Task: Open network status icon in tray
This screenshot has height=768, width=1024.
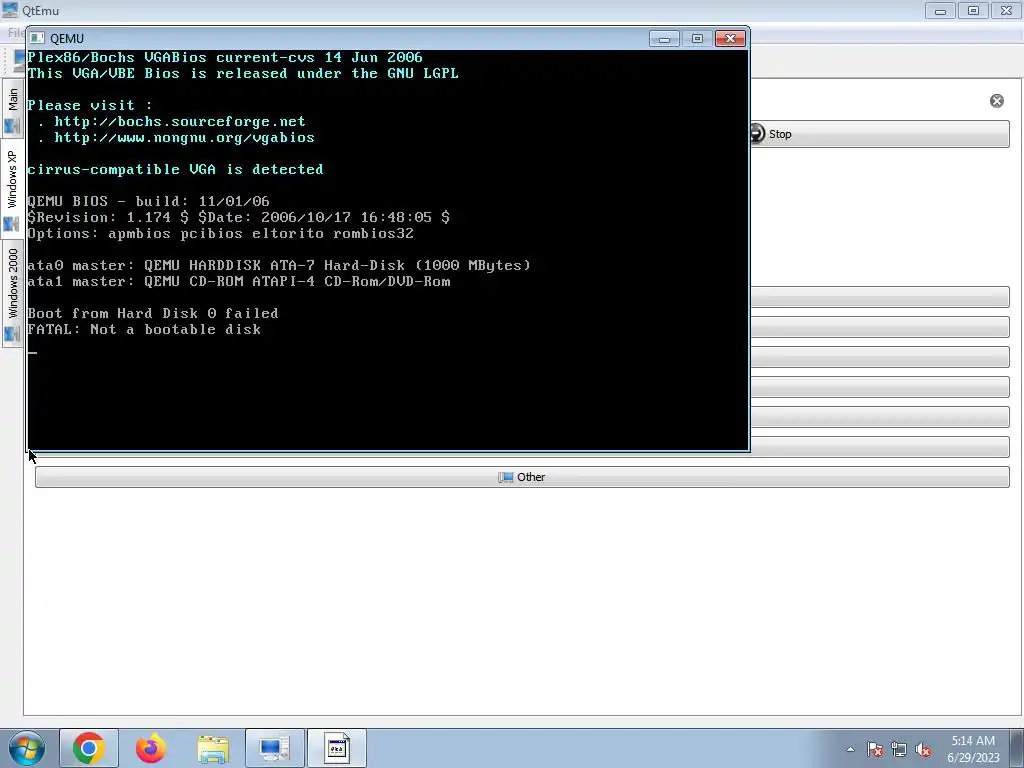Action: [899, 749]
